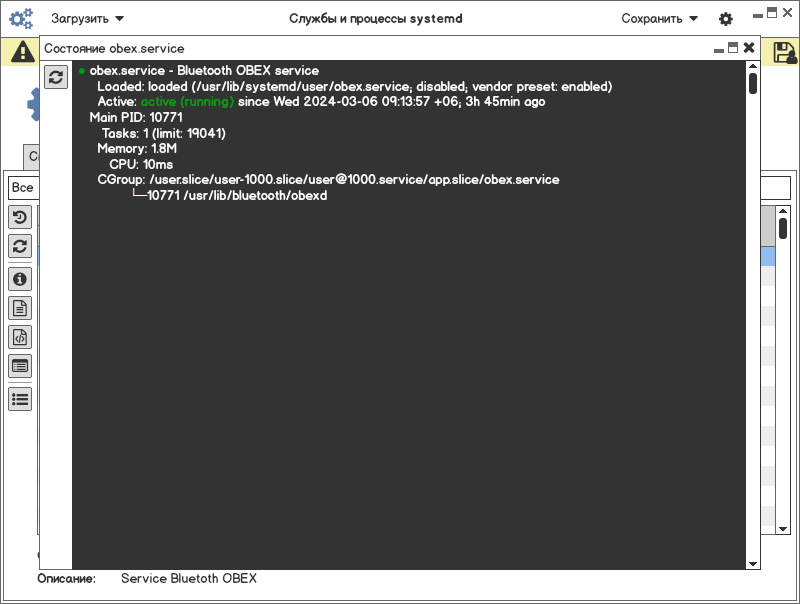The image size is (800, 604).
Task: Click the 'CPU: 10ms' line
Action: (x=141, y=164)
